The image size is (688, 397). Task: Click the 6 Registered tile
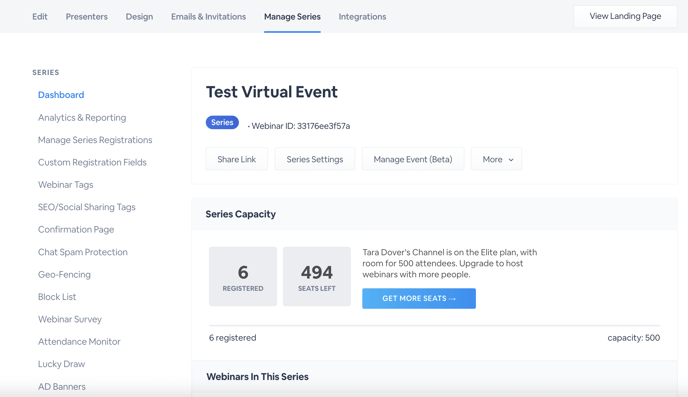tap(243, 276)
